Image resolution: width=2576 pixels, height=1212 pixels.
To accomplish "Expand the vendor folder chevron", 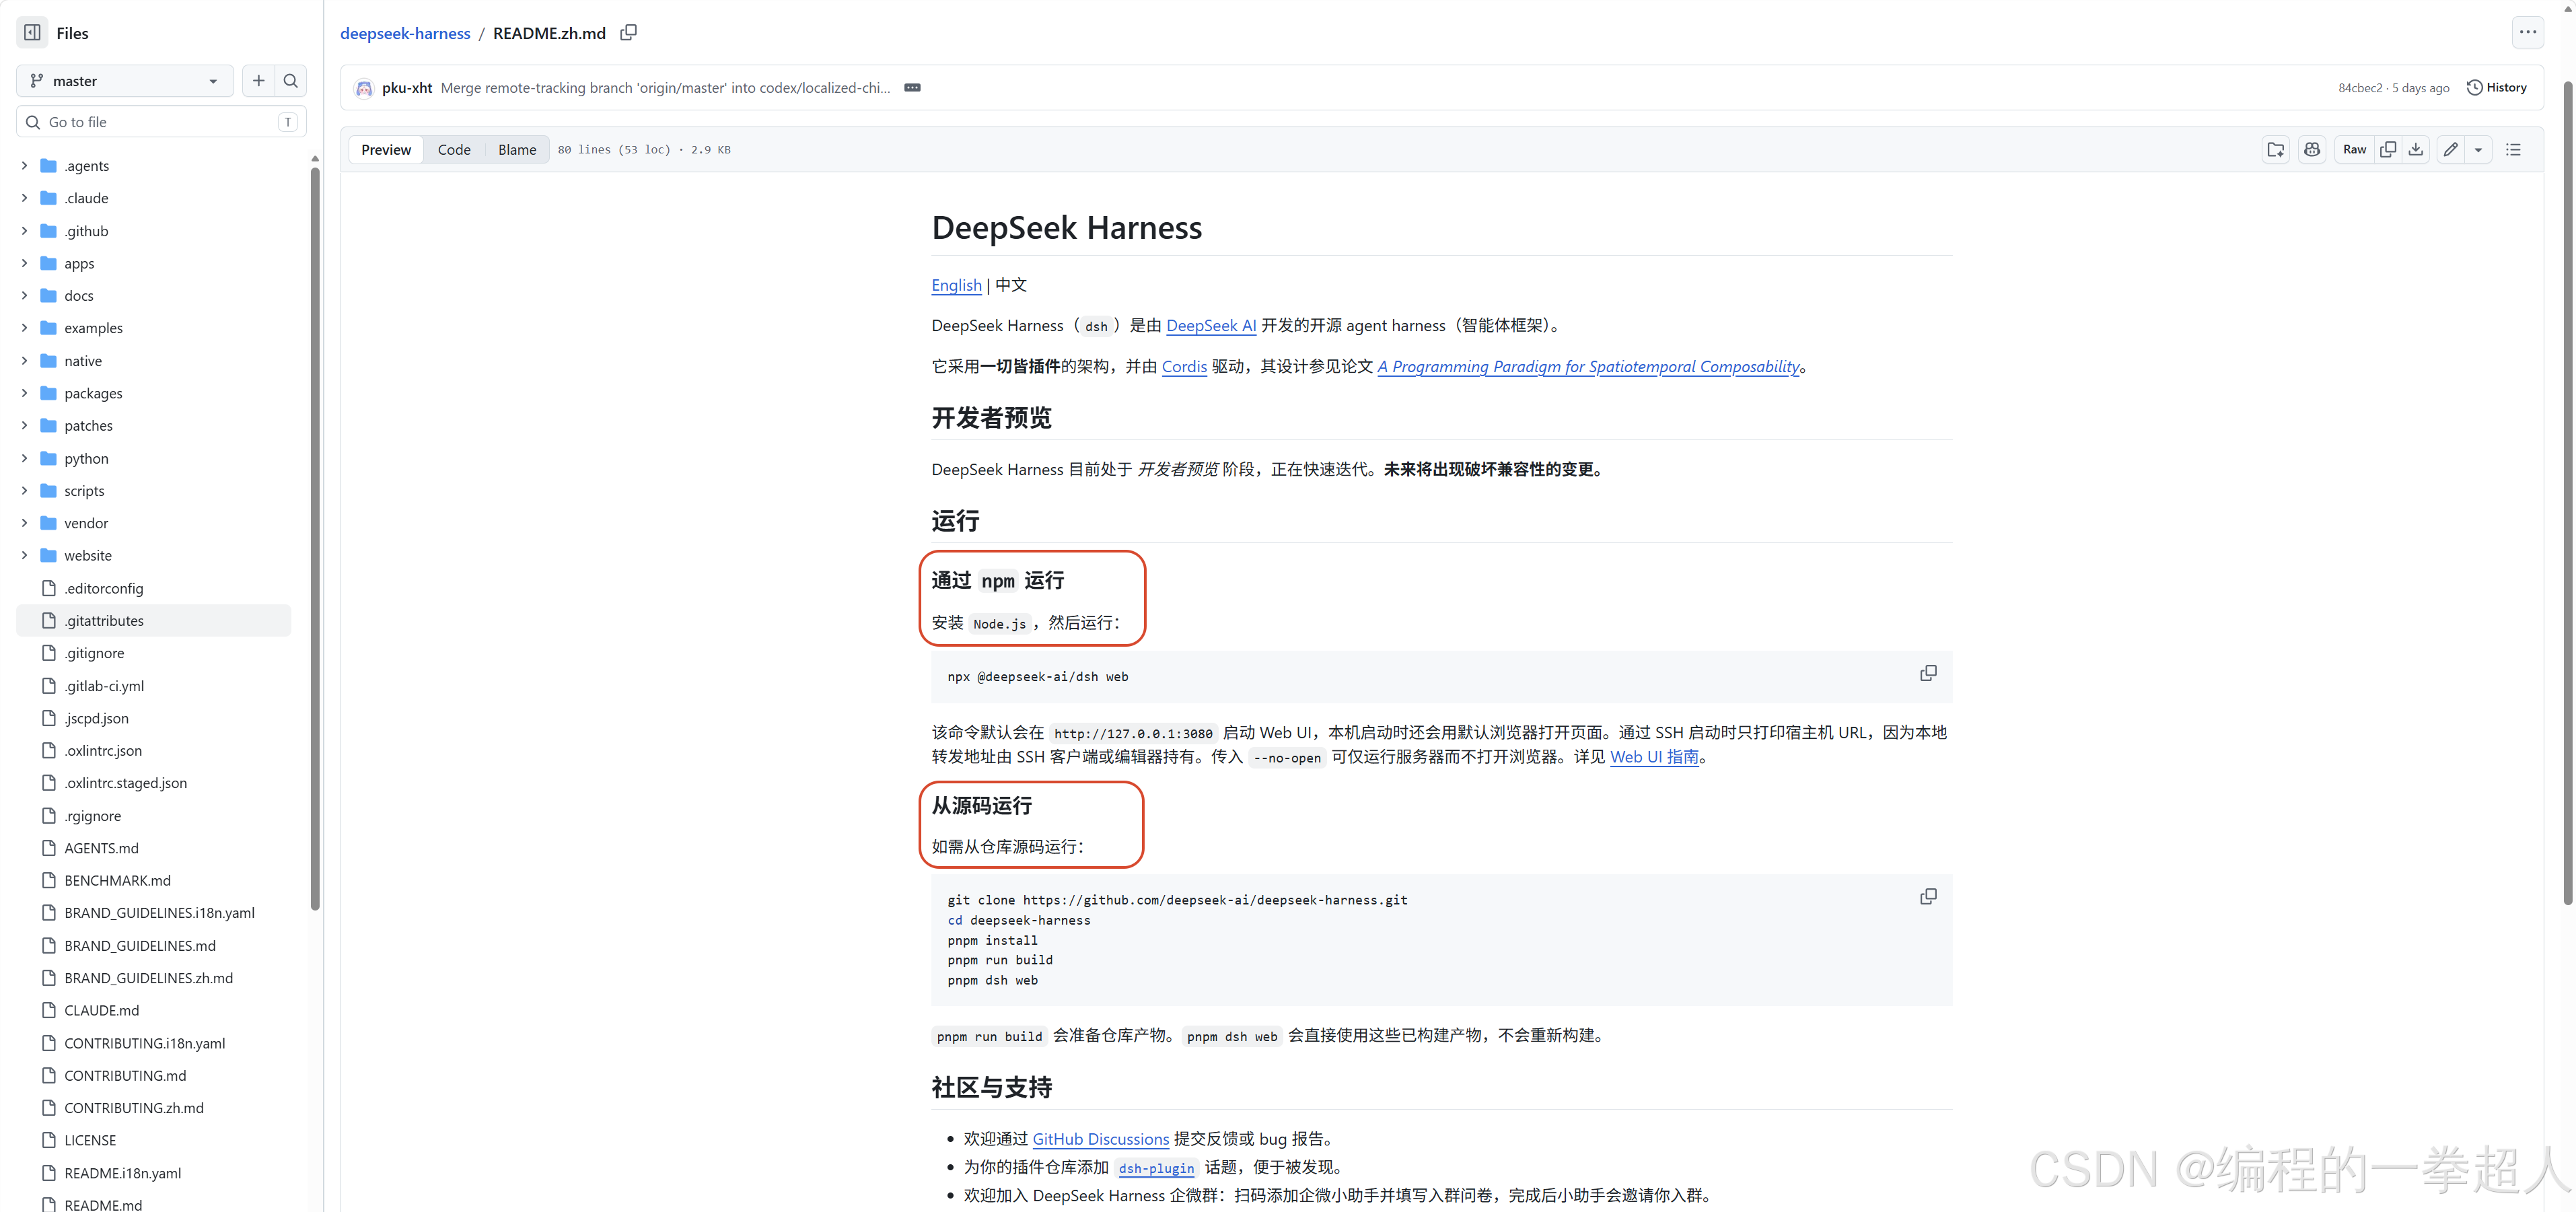I will pos(24,523).
